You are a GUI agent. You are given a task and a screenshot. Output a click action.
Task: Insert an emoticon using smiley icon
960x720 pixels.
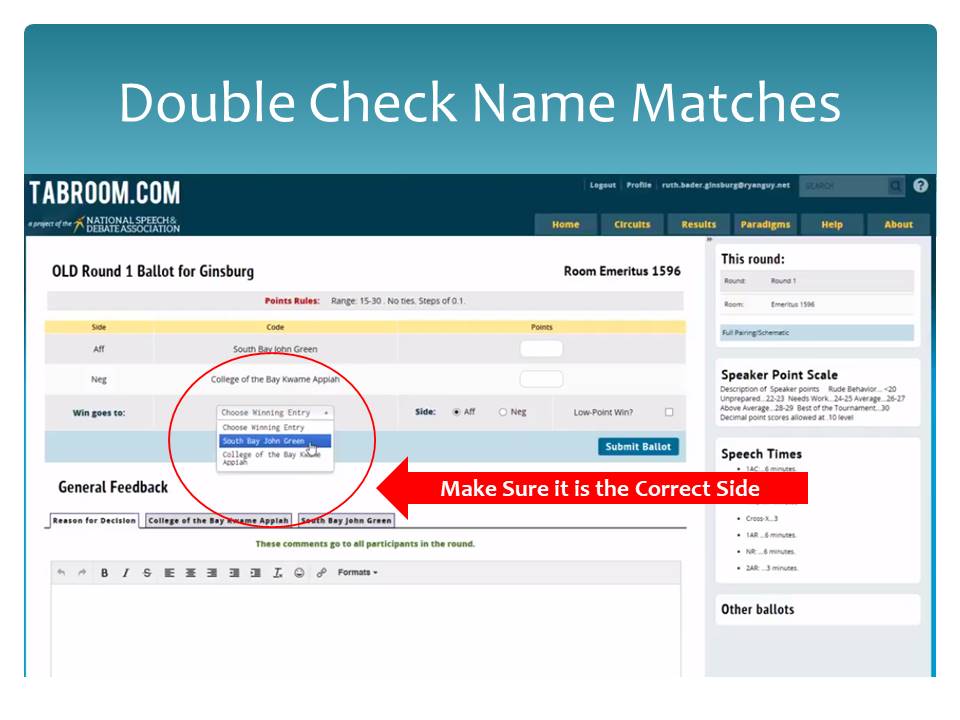pos(299,573)
